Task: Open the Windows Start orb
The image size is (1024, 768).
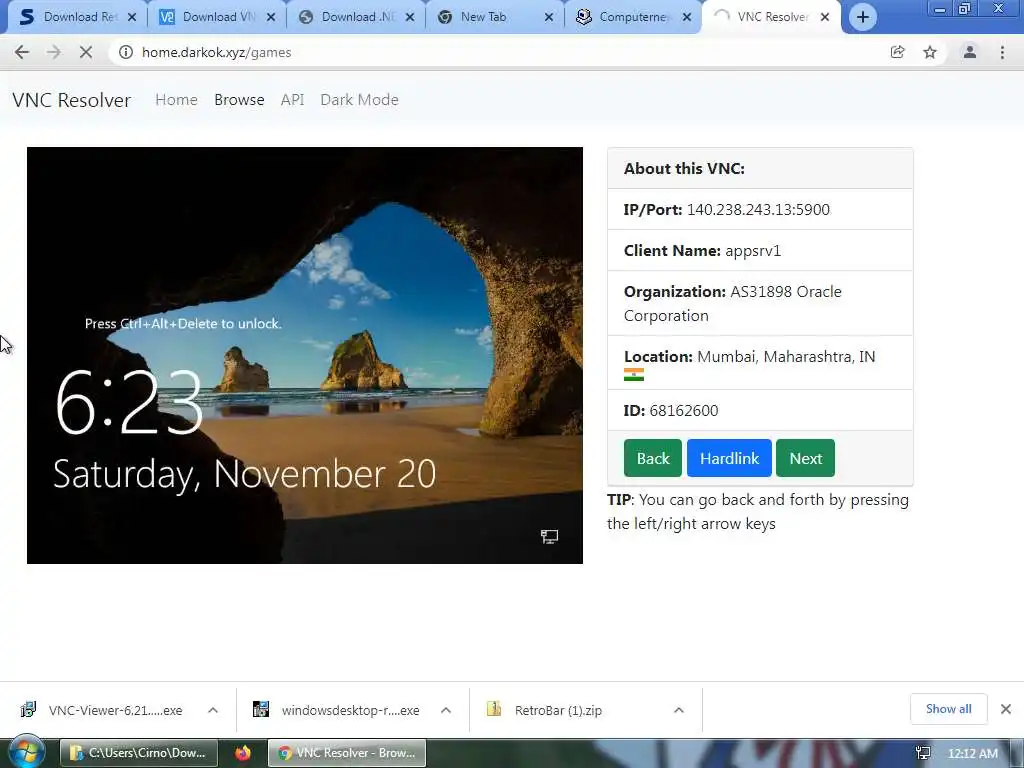Action: point(27,752)
